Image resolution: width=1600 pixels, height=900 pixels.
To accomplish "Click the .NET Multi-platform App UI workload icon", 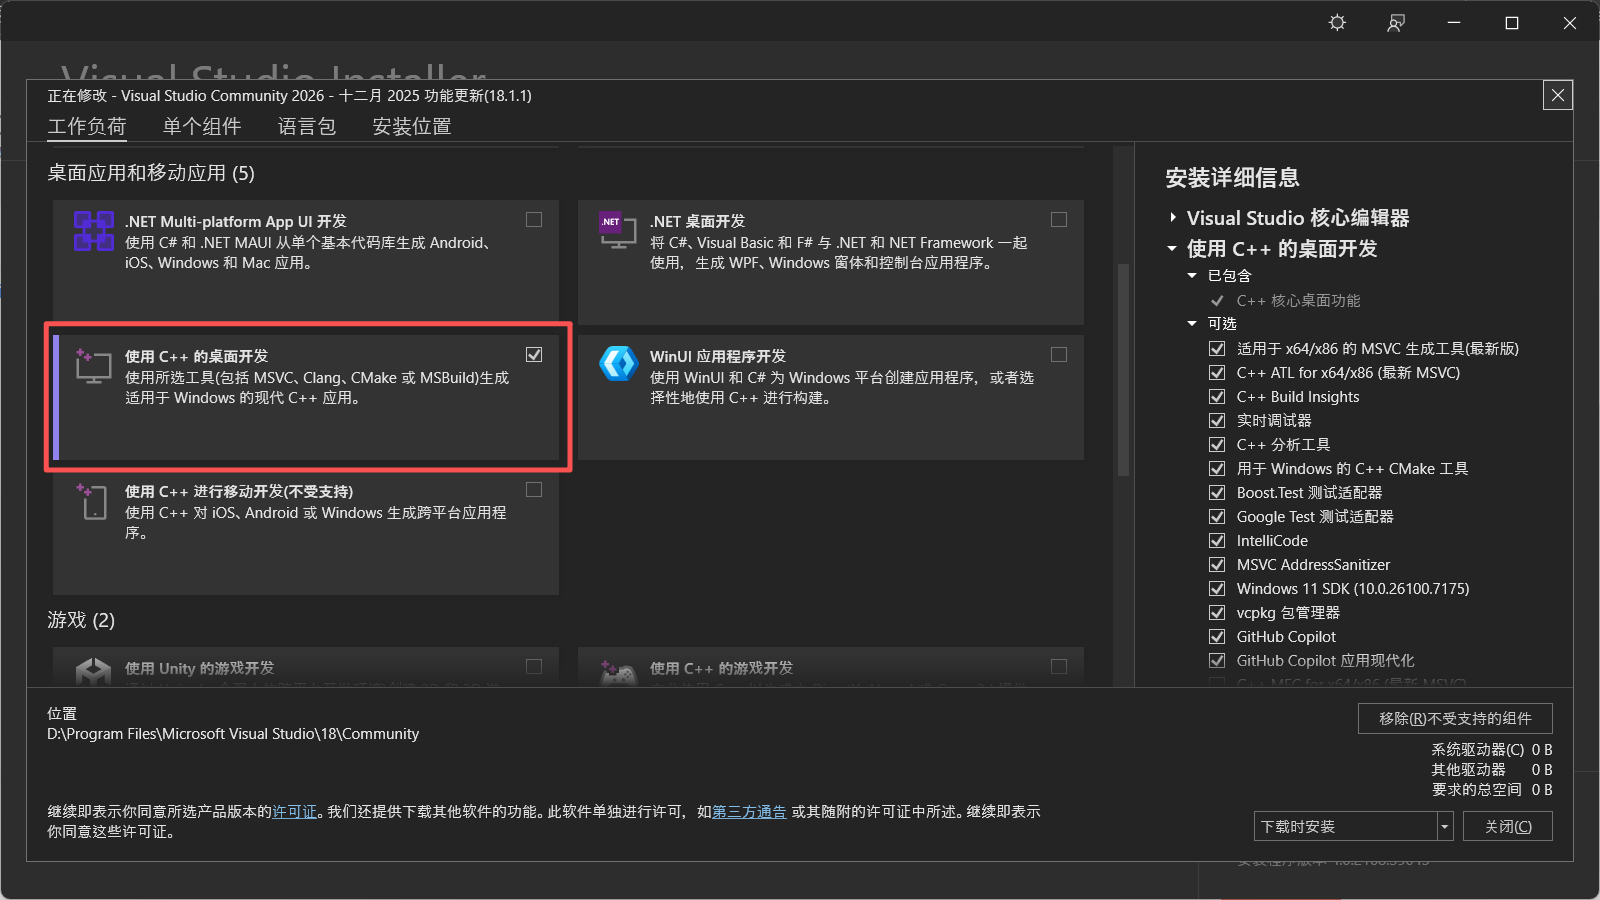I will pos(93,231).
